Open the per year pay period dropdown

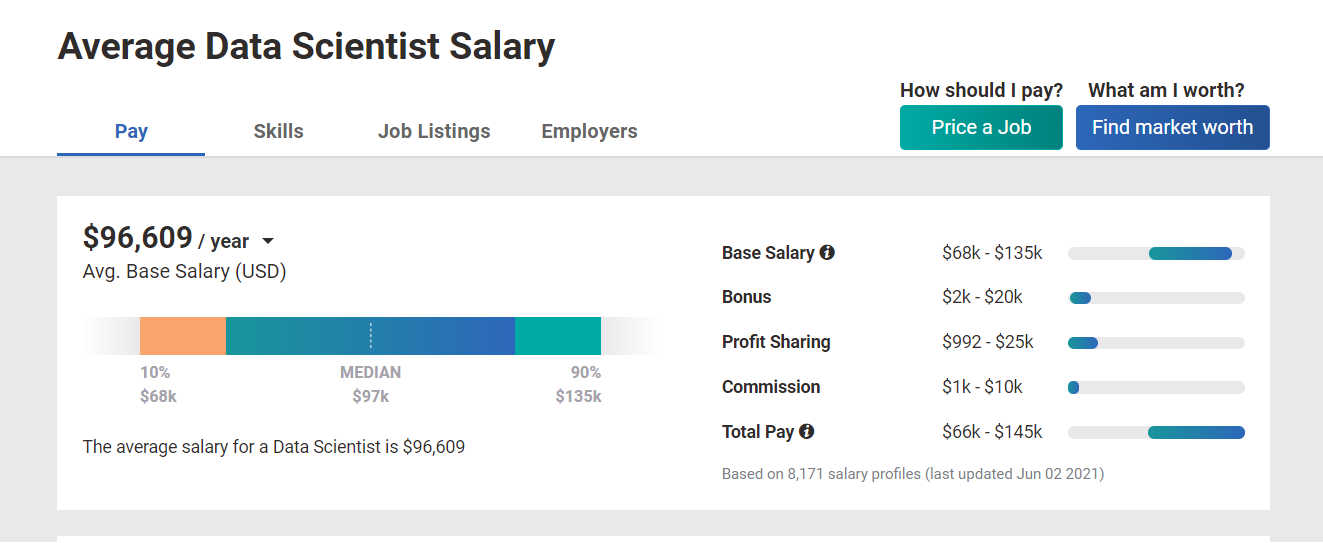267,241
